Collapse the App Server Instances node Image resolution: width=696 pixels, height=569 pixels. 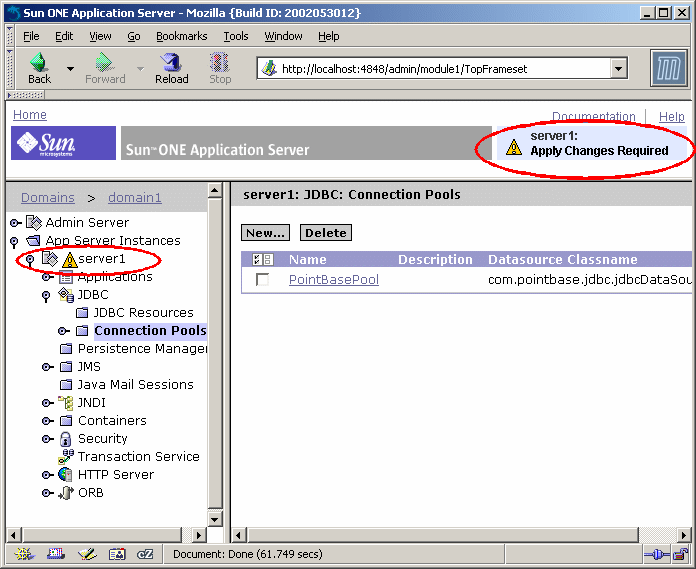tap(14, 242)
